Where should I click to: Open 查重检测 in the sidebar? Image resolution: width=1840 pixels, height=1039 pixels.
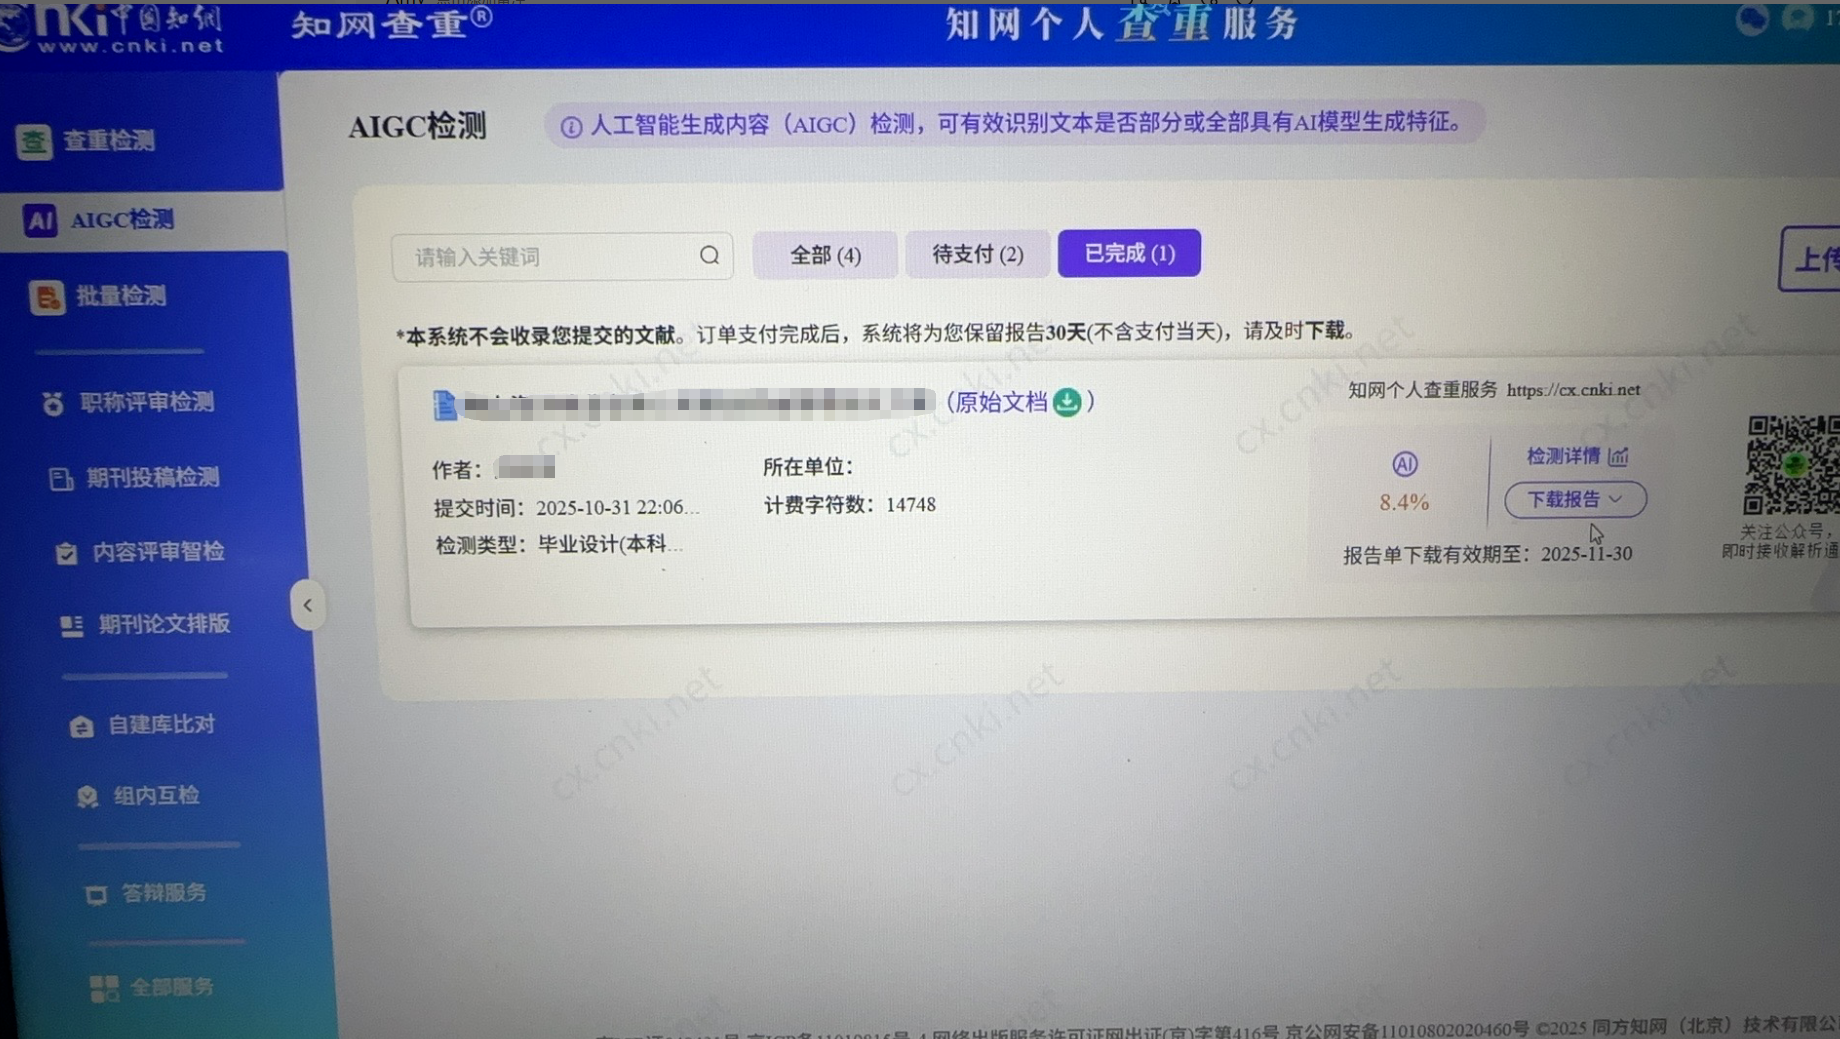coord(108,141)
